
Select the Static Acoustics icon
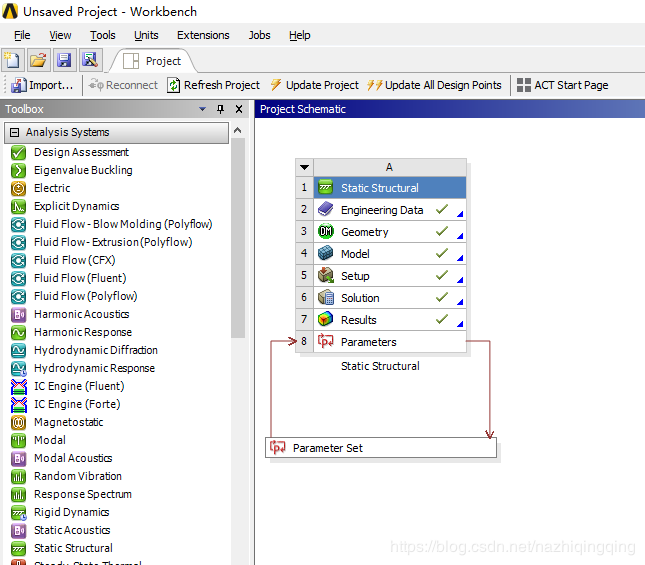[x=19, y=530]
